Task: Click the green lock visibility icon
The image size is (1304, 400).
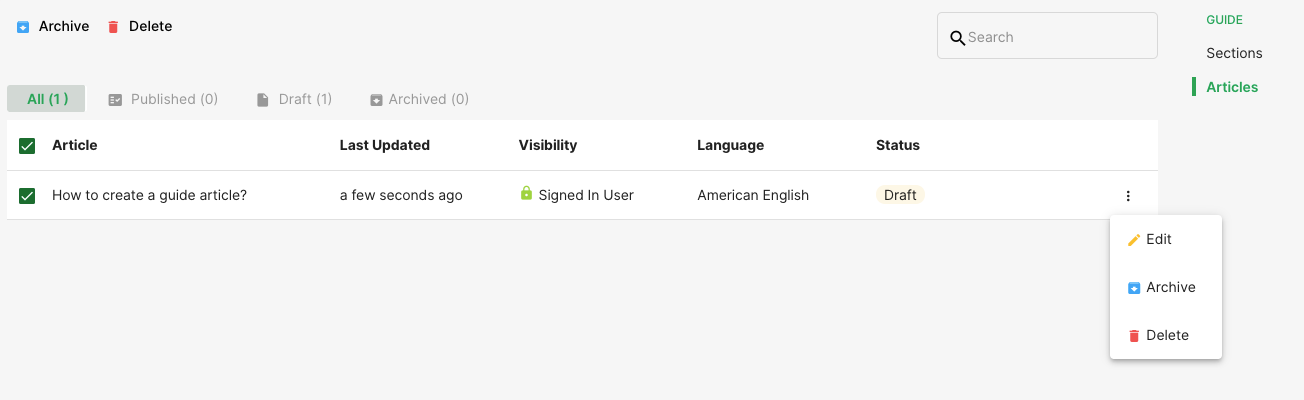Action: coord(526,193)
